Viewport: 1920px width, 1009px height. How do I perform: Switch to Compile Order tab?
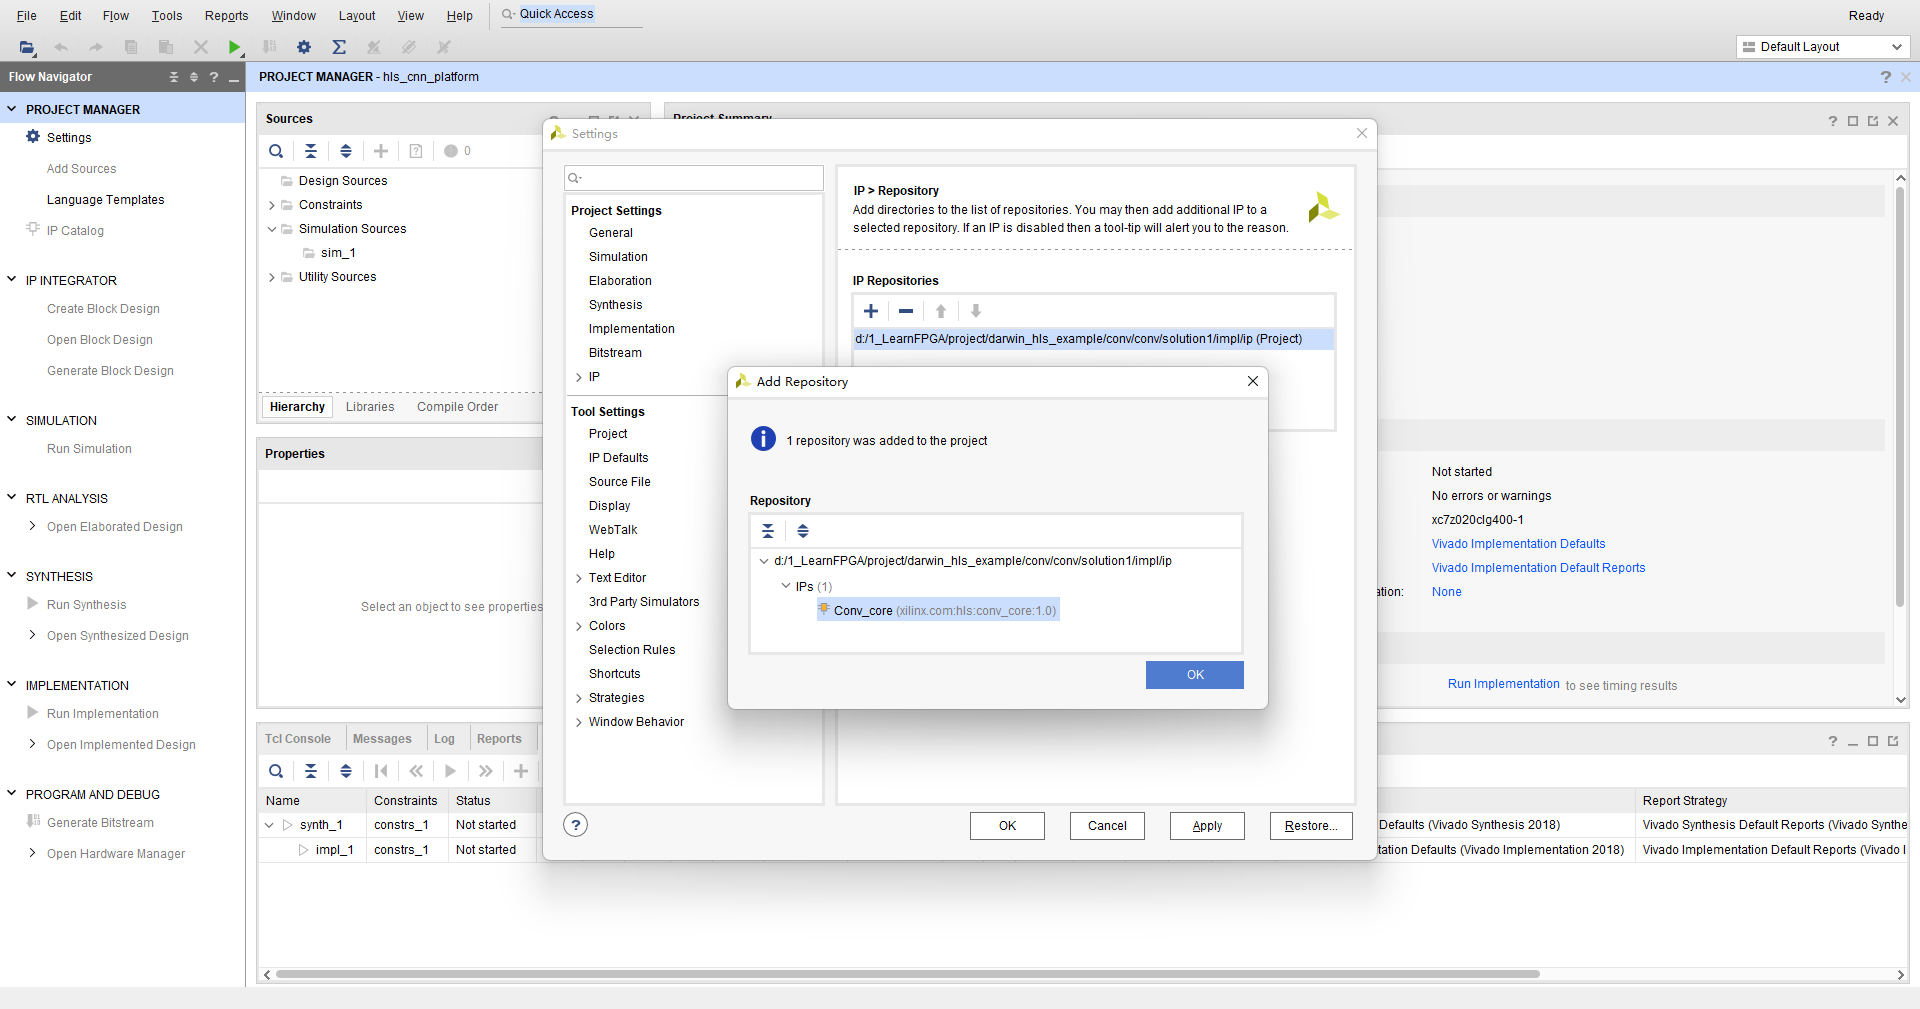(458, 407)
